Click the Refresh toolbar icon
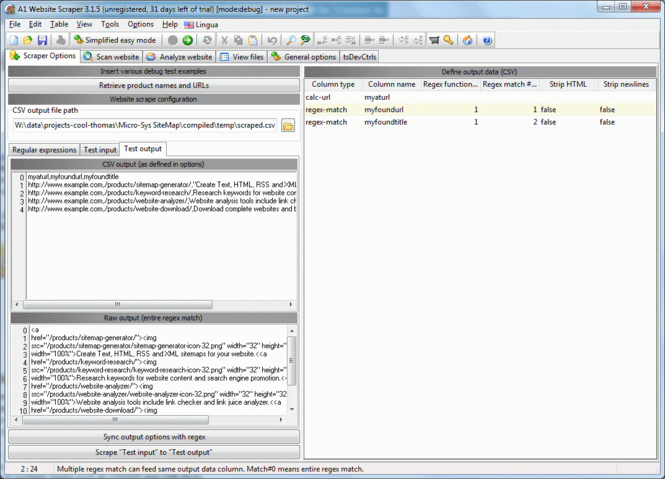The height and width of the screenshot is (479, 665). point(207,40)
